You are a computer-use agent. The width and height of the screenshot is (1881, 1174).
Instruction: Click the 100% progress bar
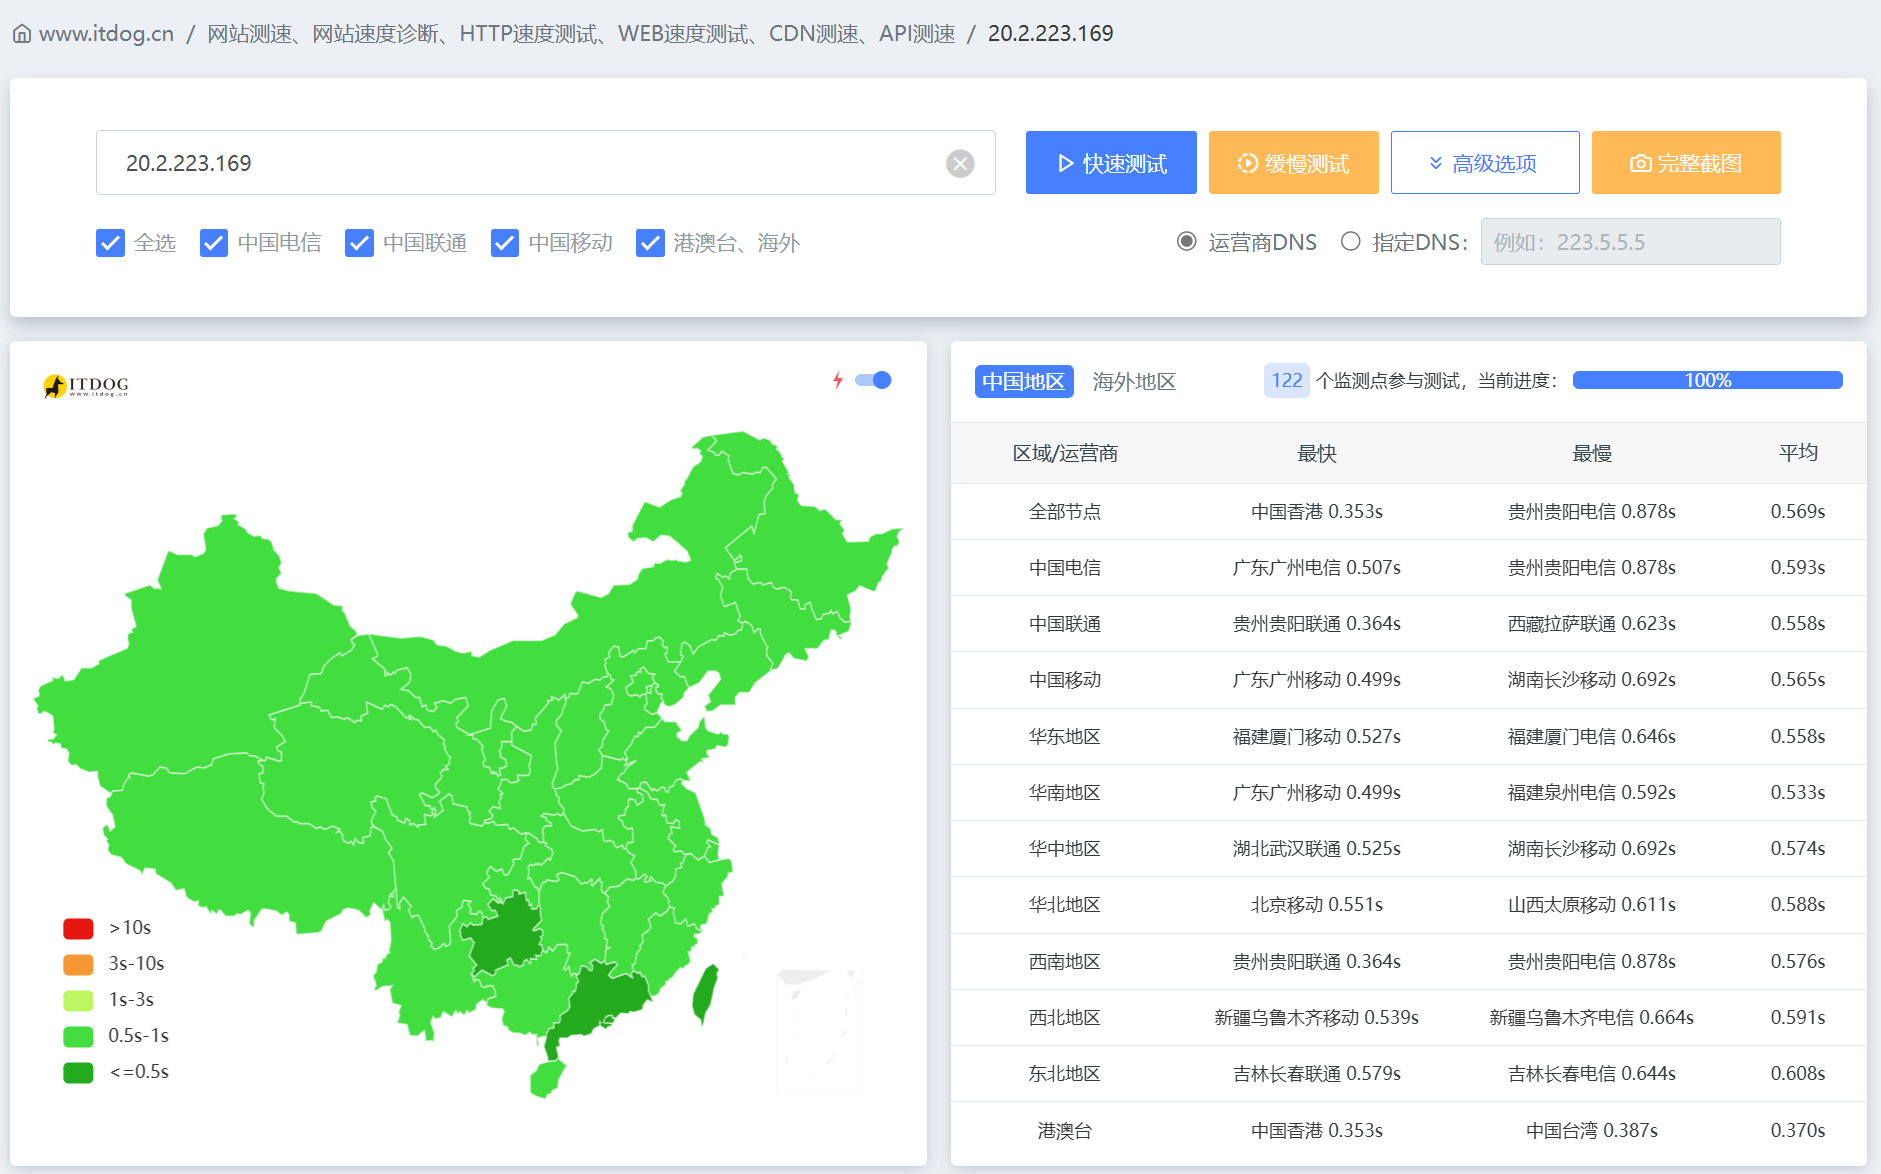click(1707, 380)
